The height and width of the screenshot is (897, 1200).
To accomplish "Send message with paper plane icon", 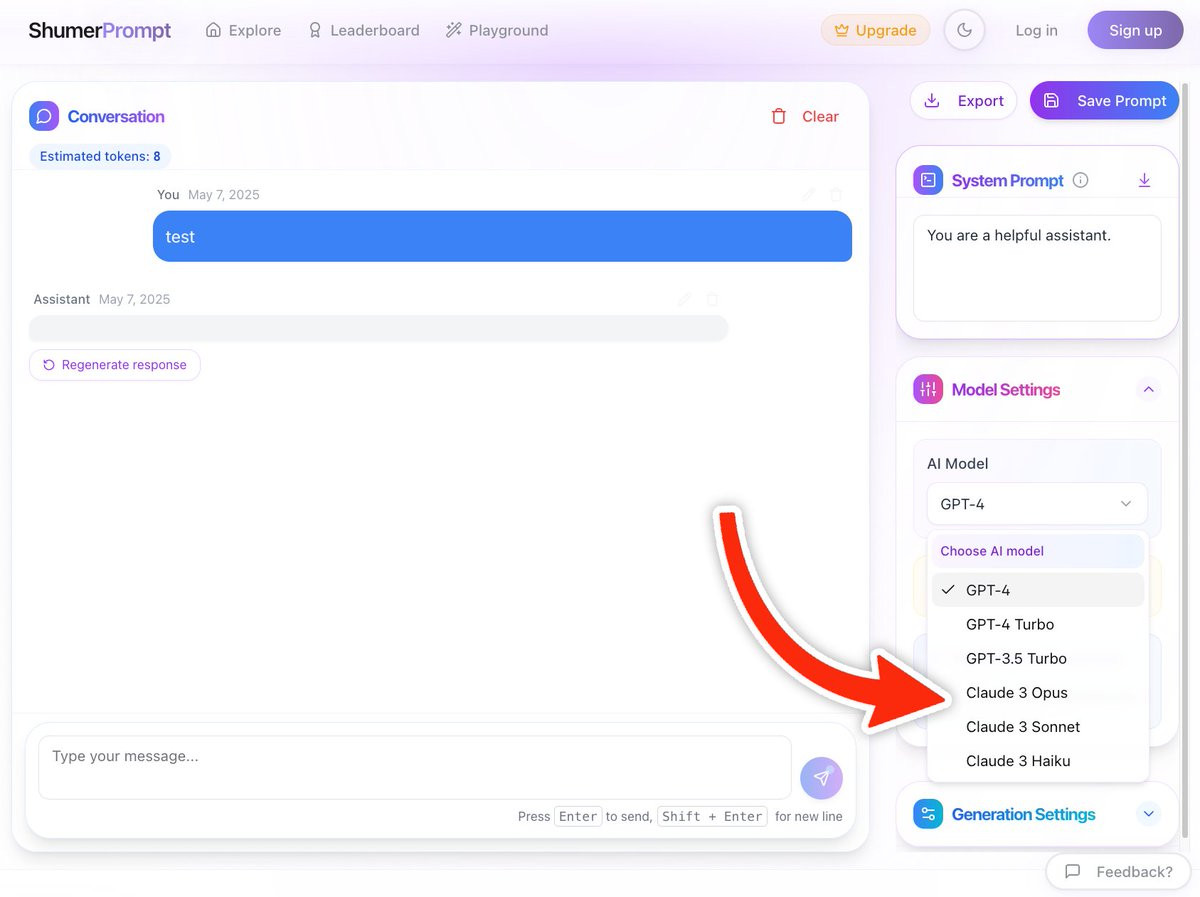I will click(821, 777).
